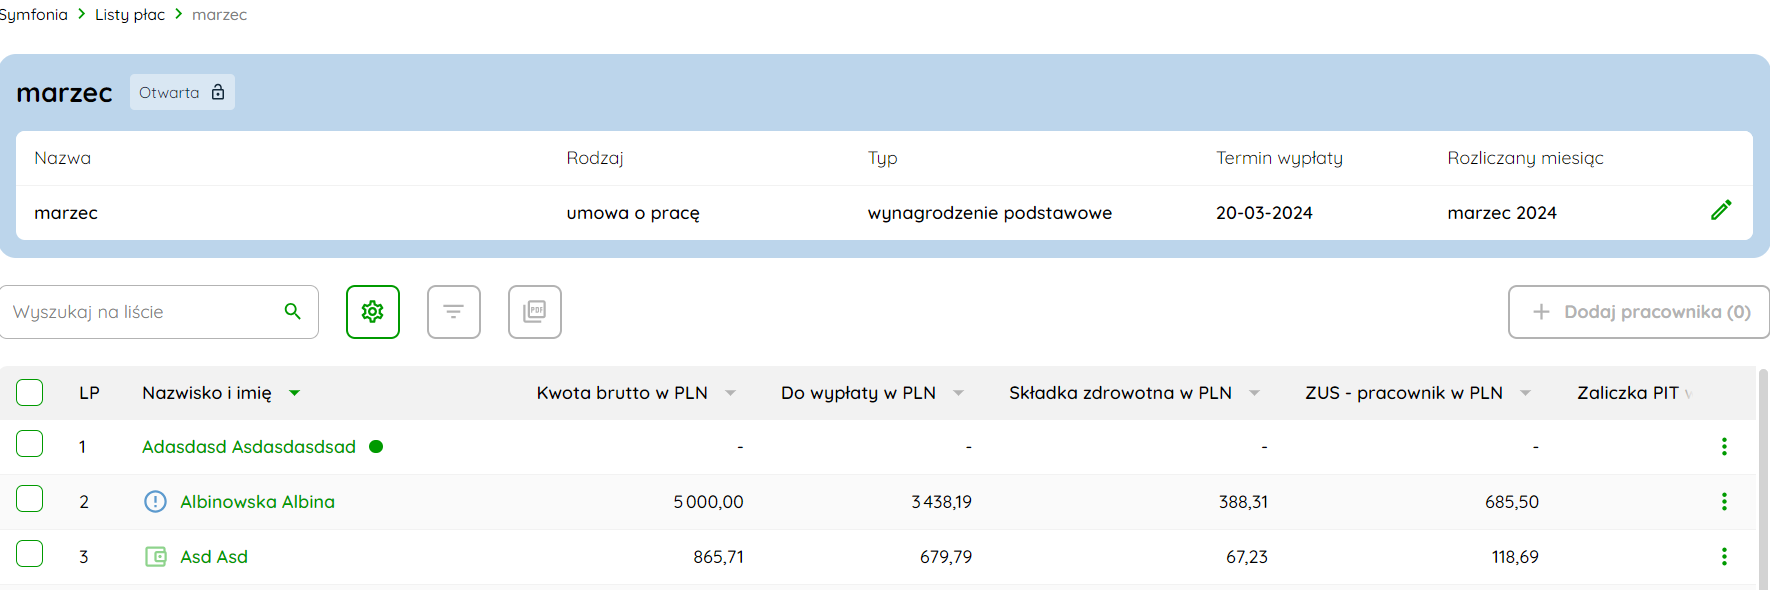Sort by Nazwisko i imię arrow
1770x590 pixels.
pos(295,393)
